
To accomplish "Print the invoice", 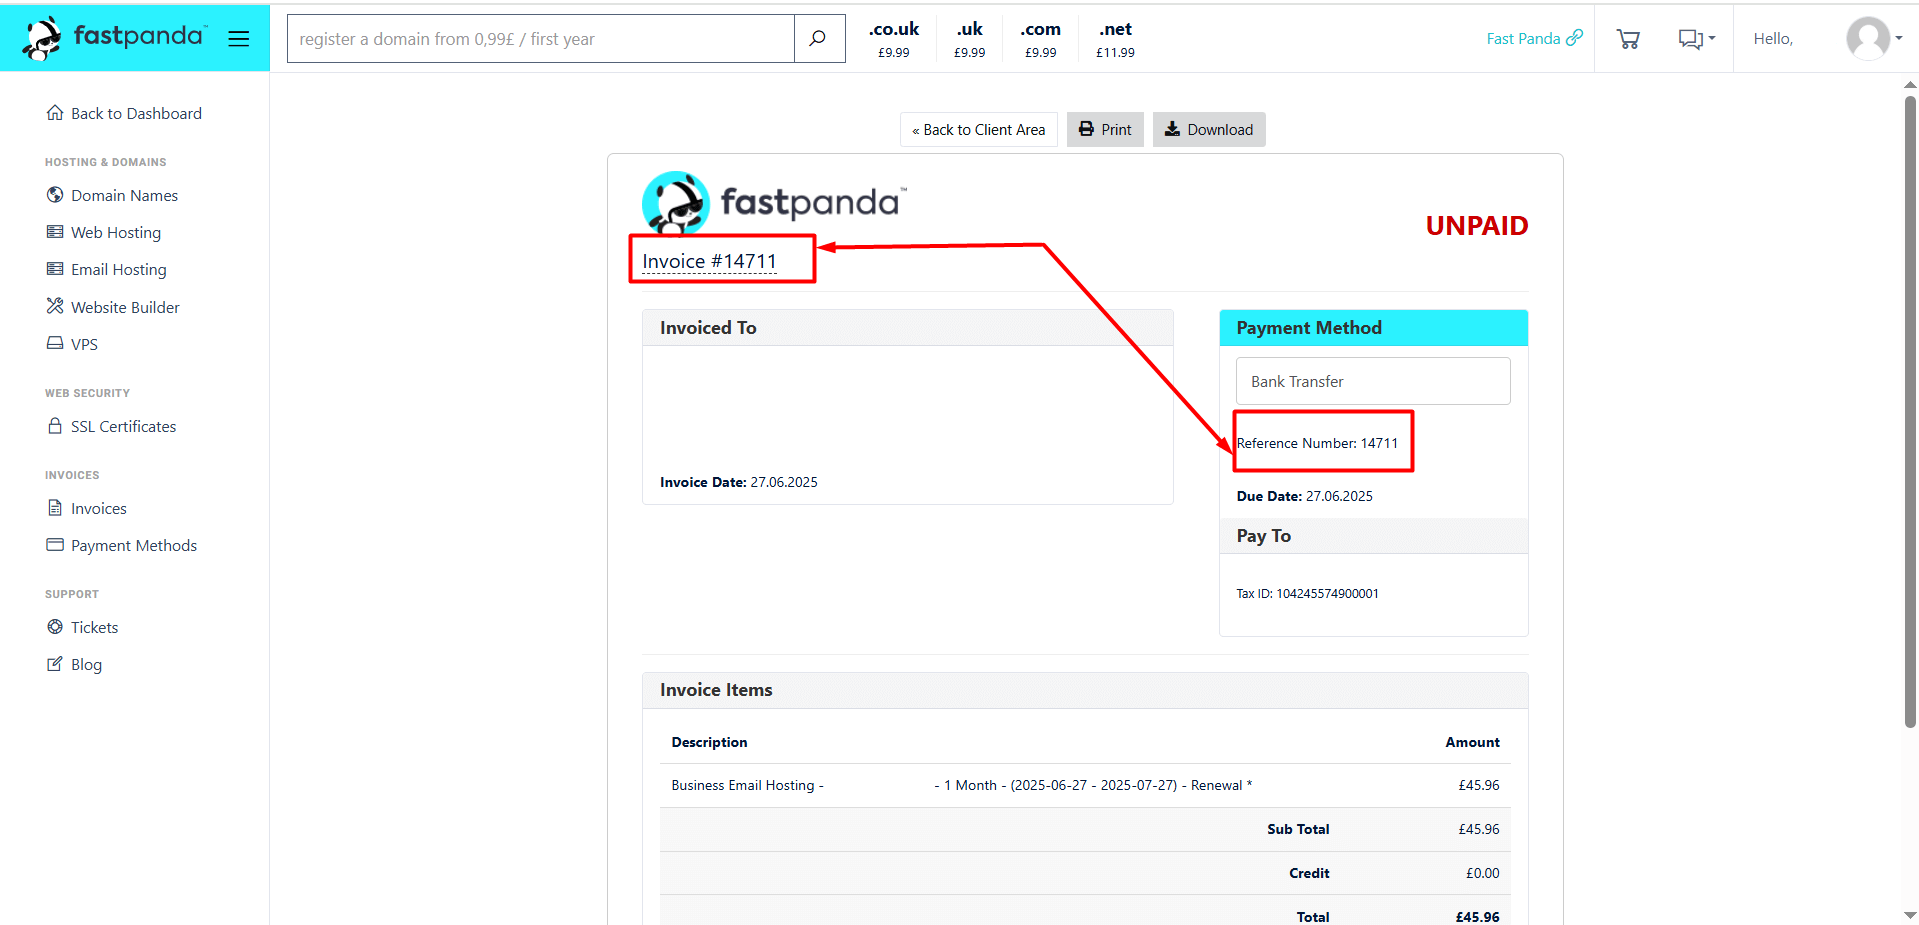I will pyautogui.click(x=1105, y=129).
